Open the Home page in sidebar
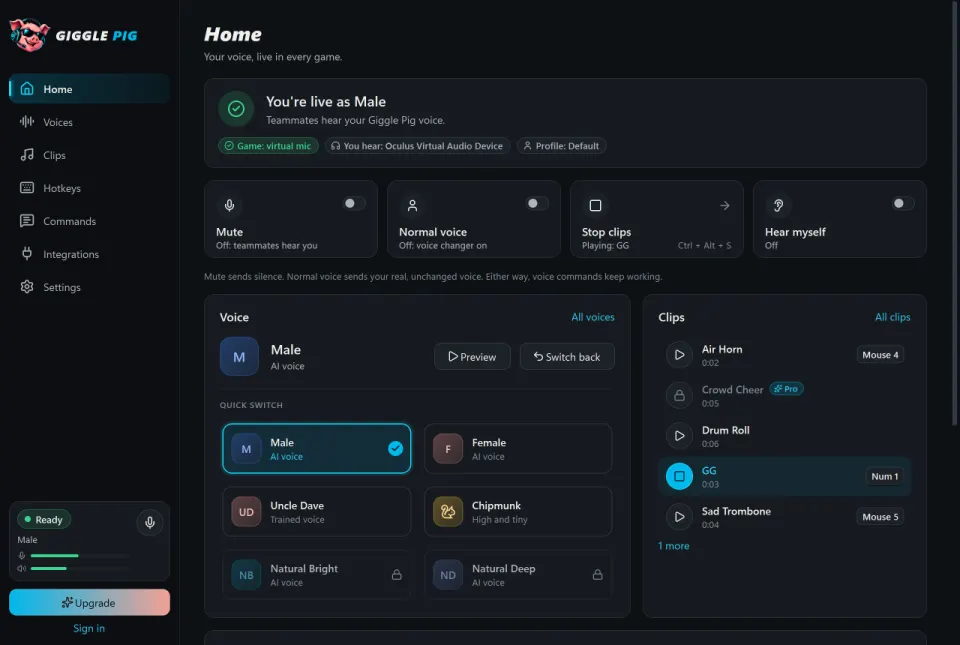The image size is (960, 645). 89,89
